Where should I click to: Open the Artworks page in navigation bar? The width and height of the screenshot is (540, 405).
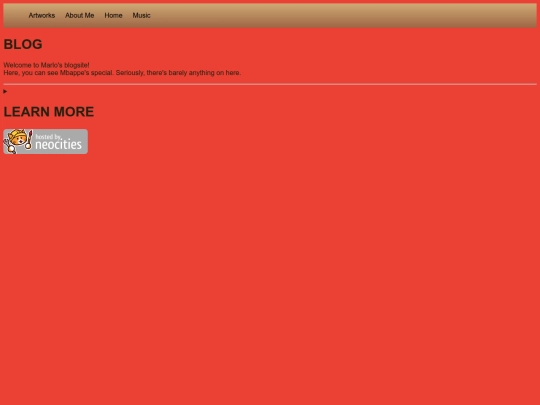(42, 15)
